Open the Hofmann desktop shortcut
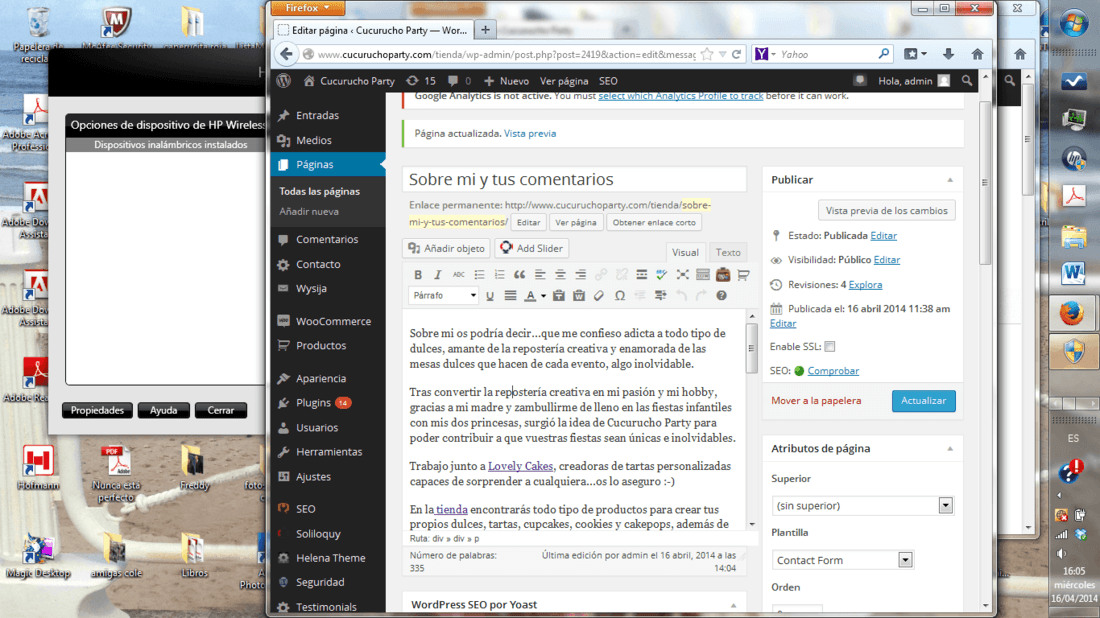 (38, 467)
